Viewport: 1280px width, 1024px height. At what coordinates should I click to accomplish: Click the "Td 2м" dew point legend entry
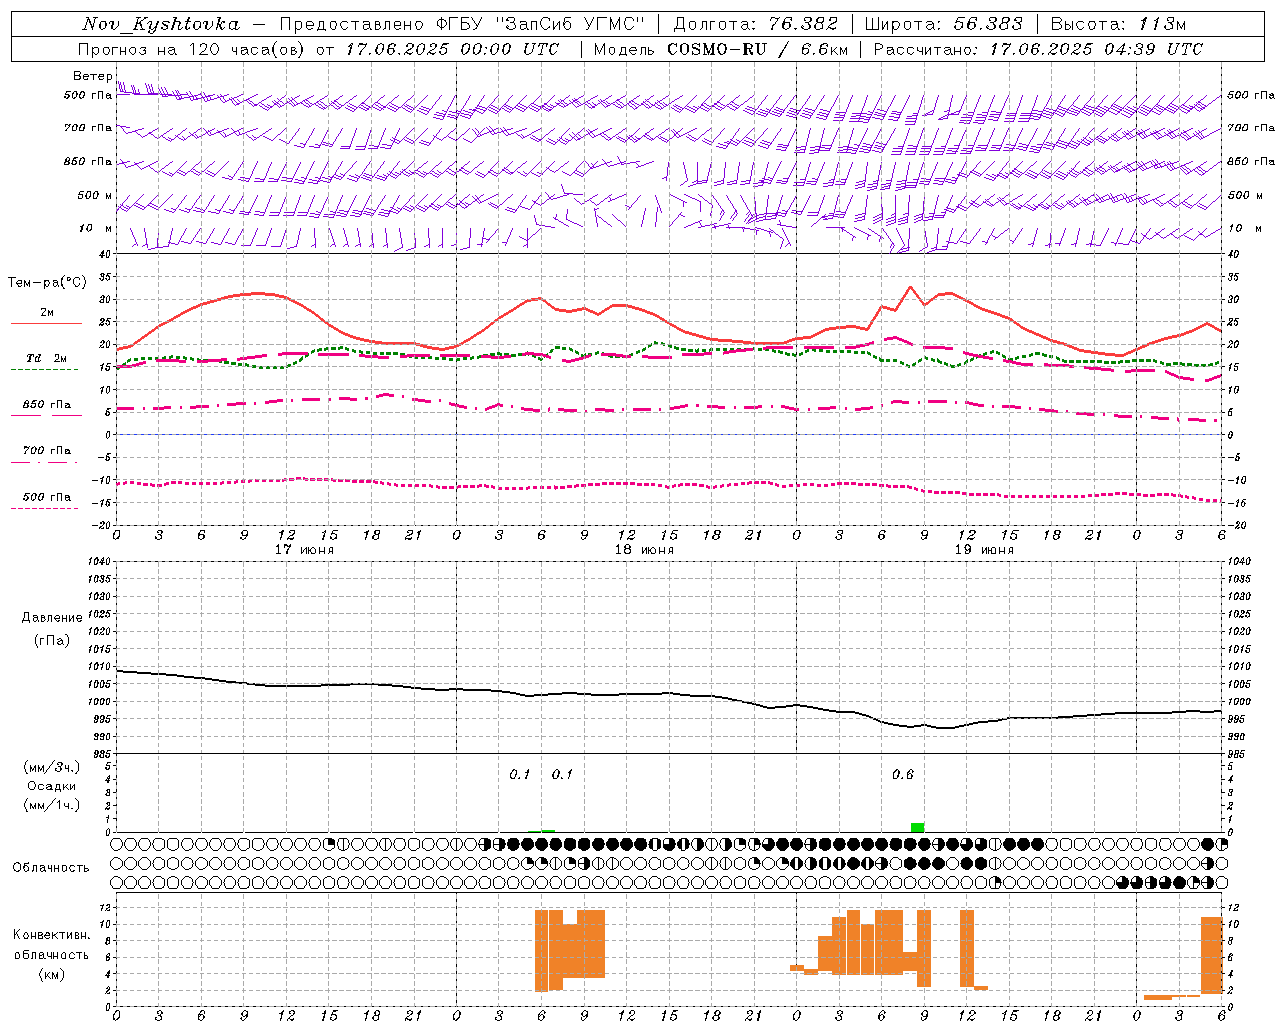pyautogui.click(x=47, y=358)
